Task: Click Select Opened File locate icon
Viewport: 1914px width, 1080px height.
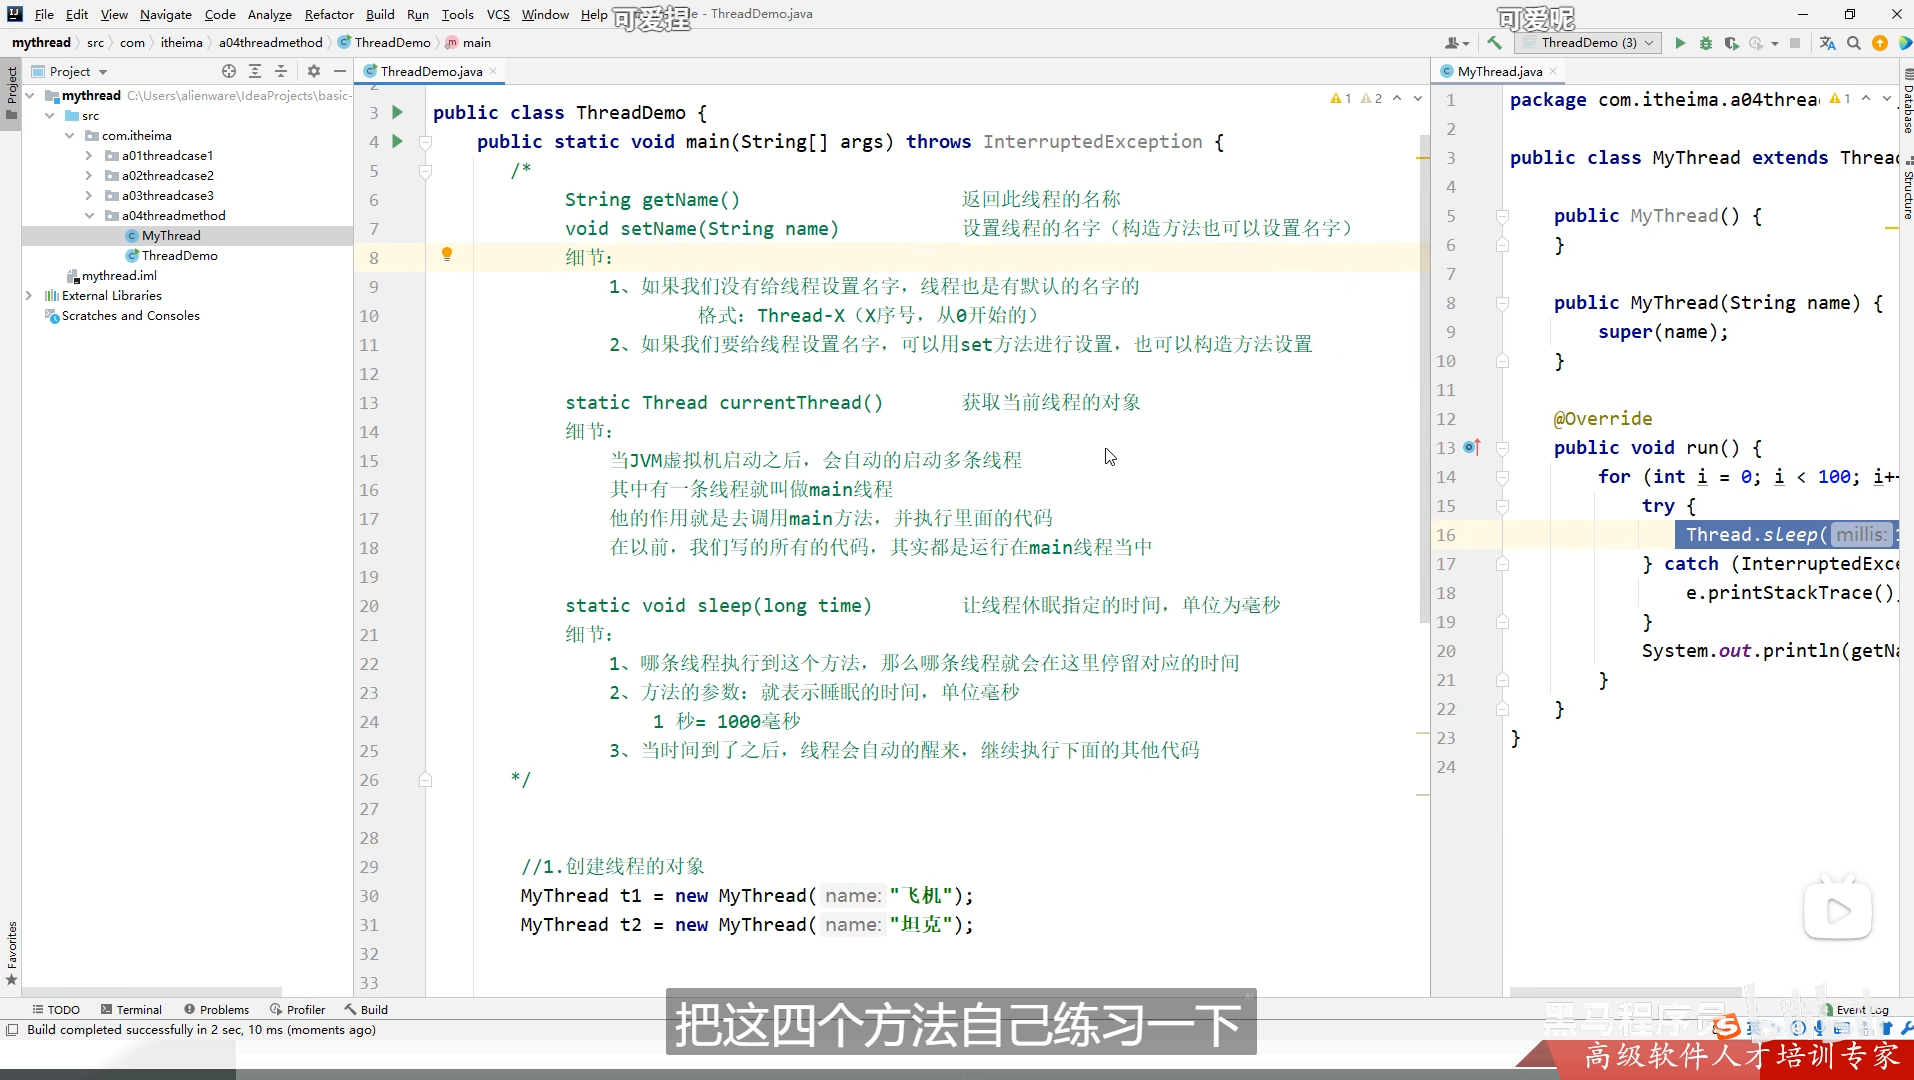Action: tap(229, 71)
